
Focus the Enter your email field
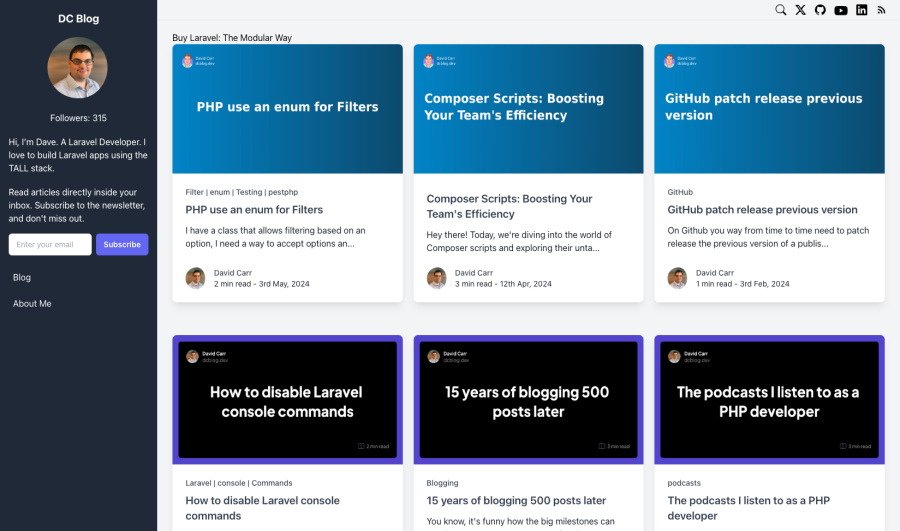tap(50, 244)
